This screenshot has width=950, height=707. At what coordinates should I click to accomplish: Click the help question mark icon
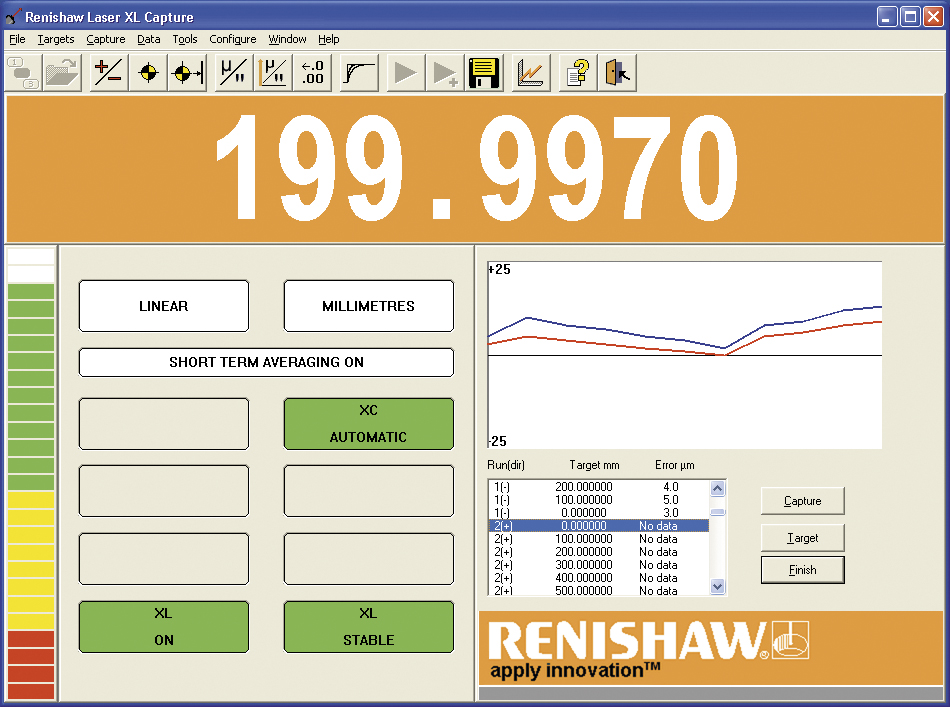(577, 73)
